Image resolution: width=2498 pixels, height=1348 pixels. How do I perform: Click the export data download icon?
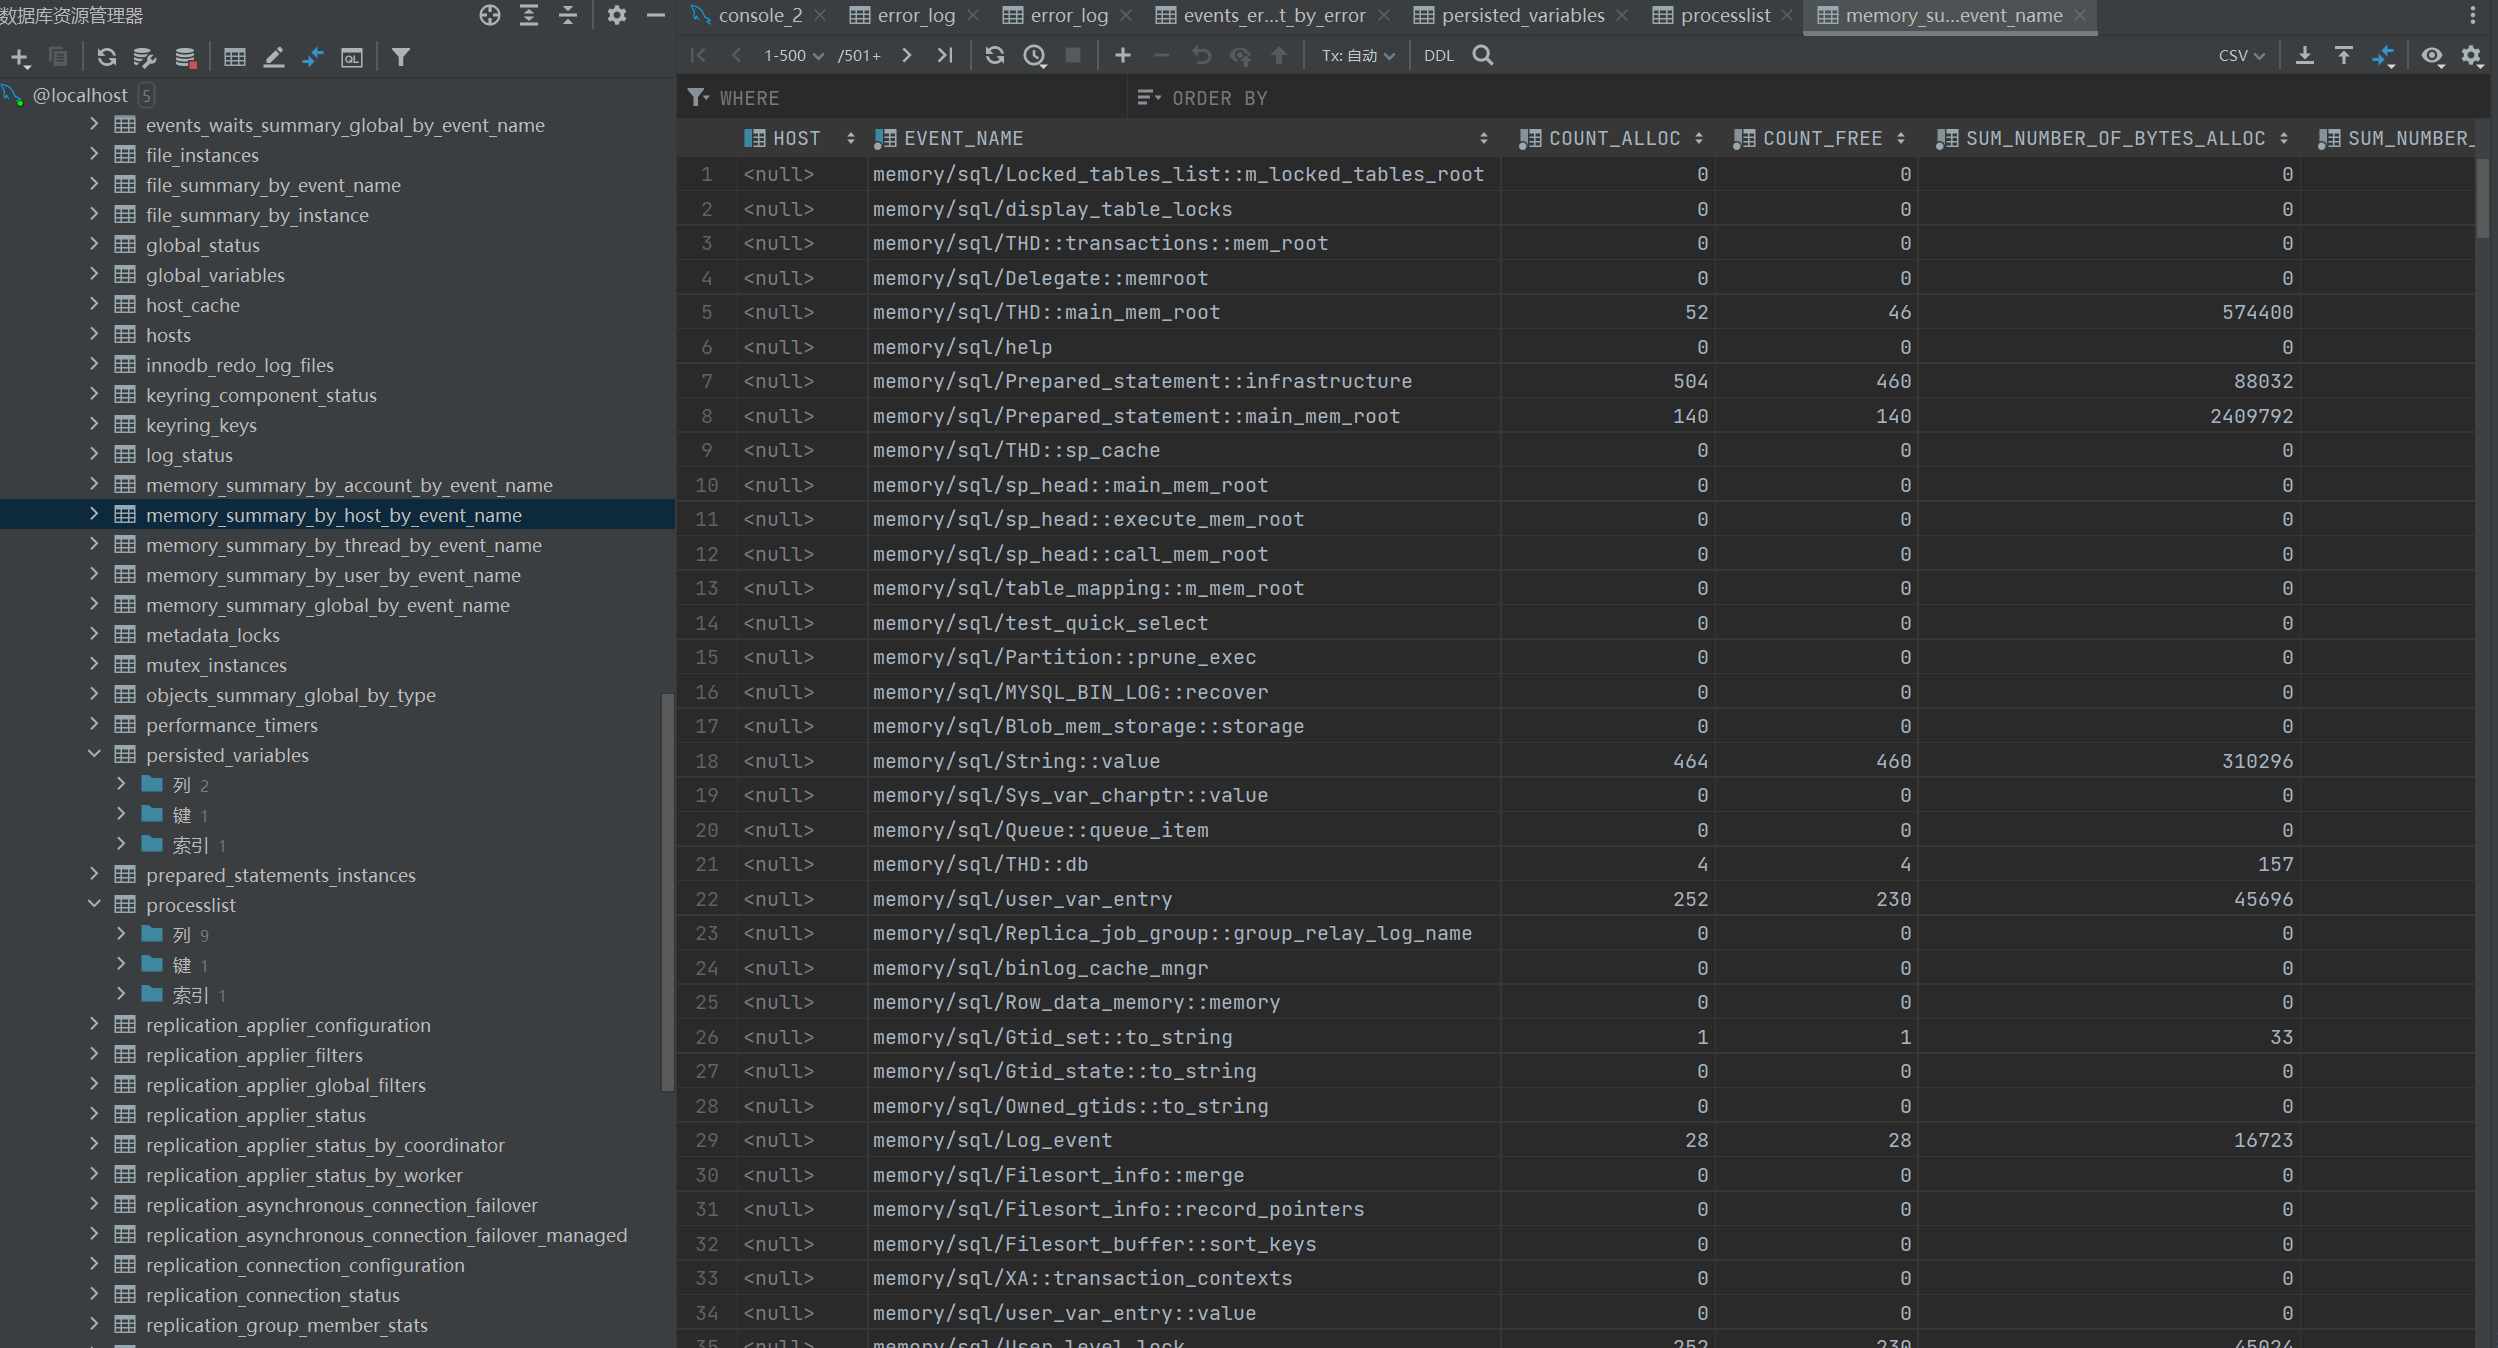(x=2304, y=55)
